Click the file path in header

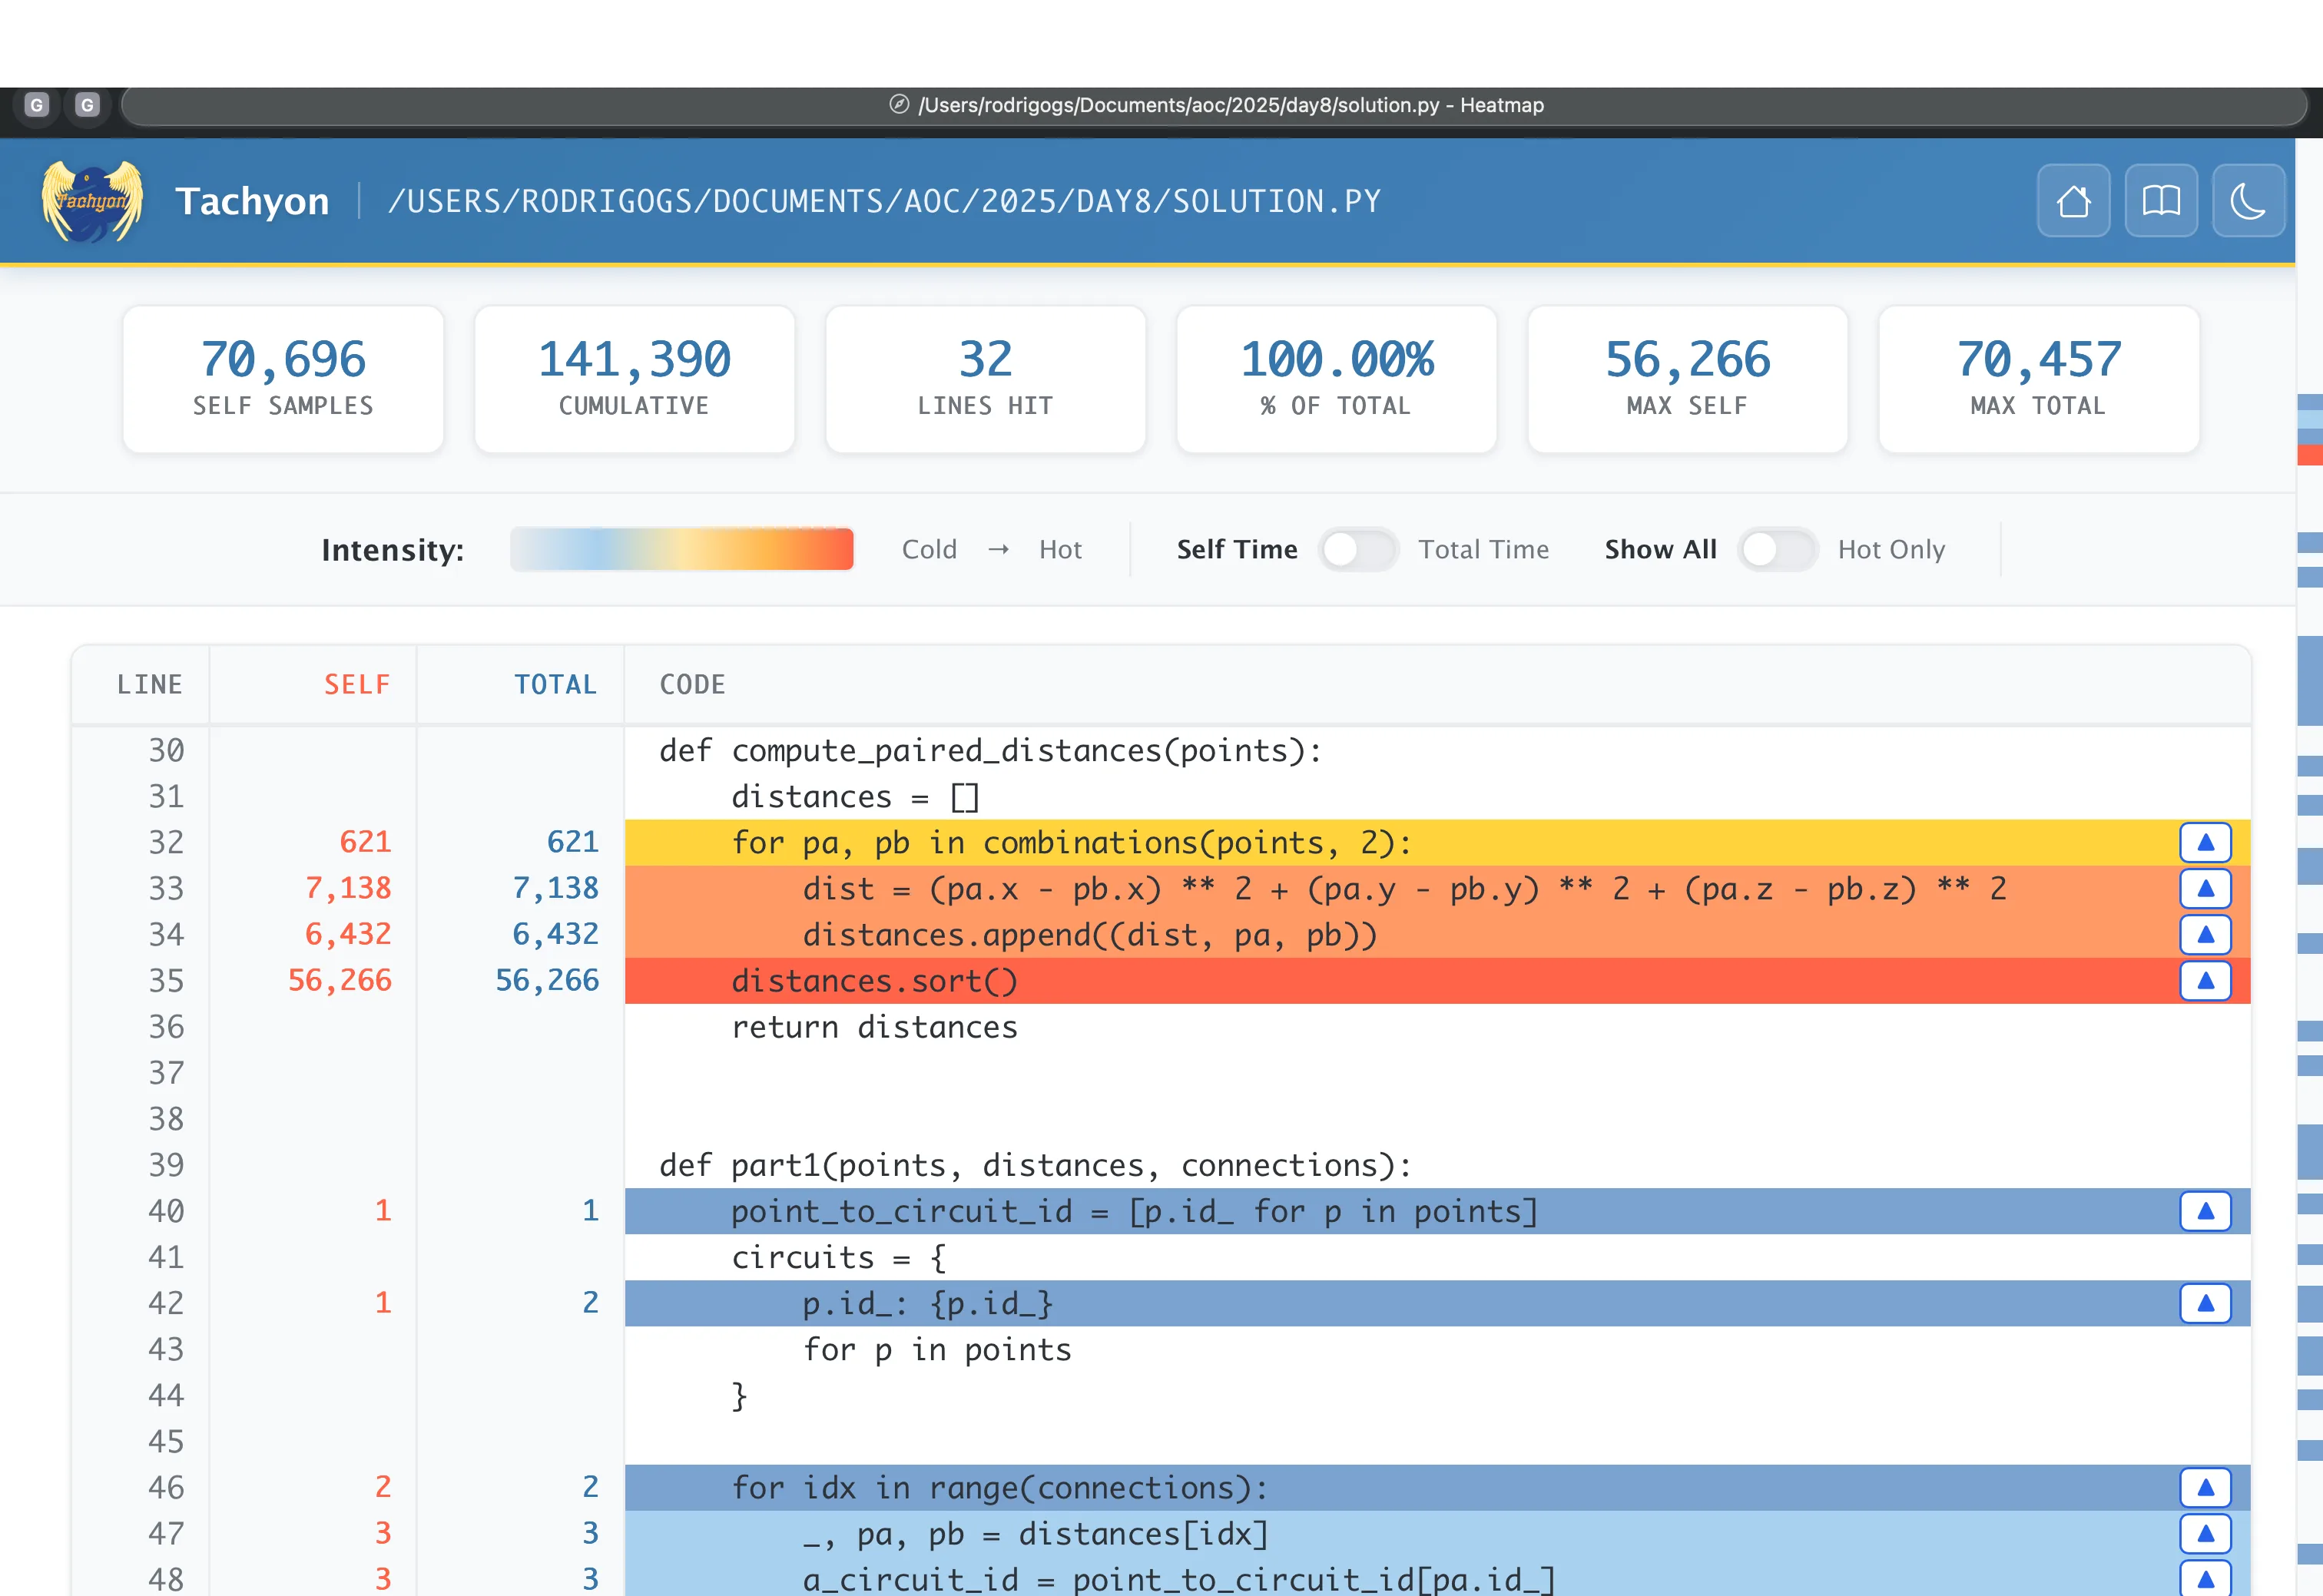pos(884,201)
